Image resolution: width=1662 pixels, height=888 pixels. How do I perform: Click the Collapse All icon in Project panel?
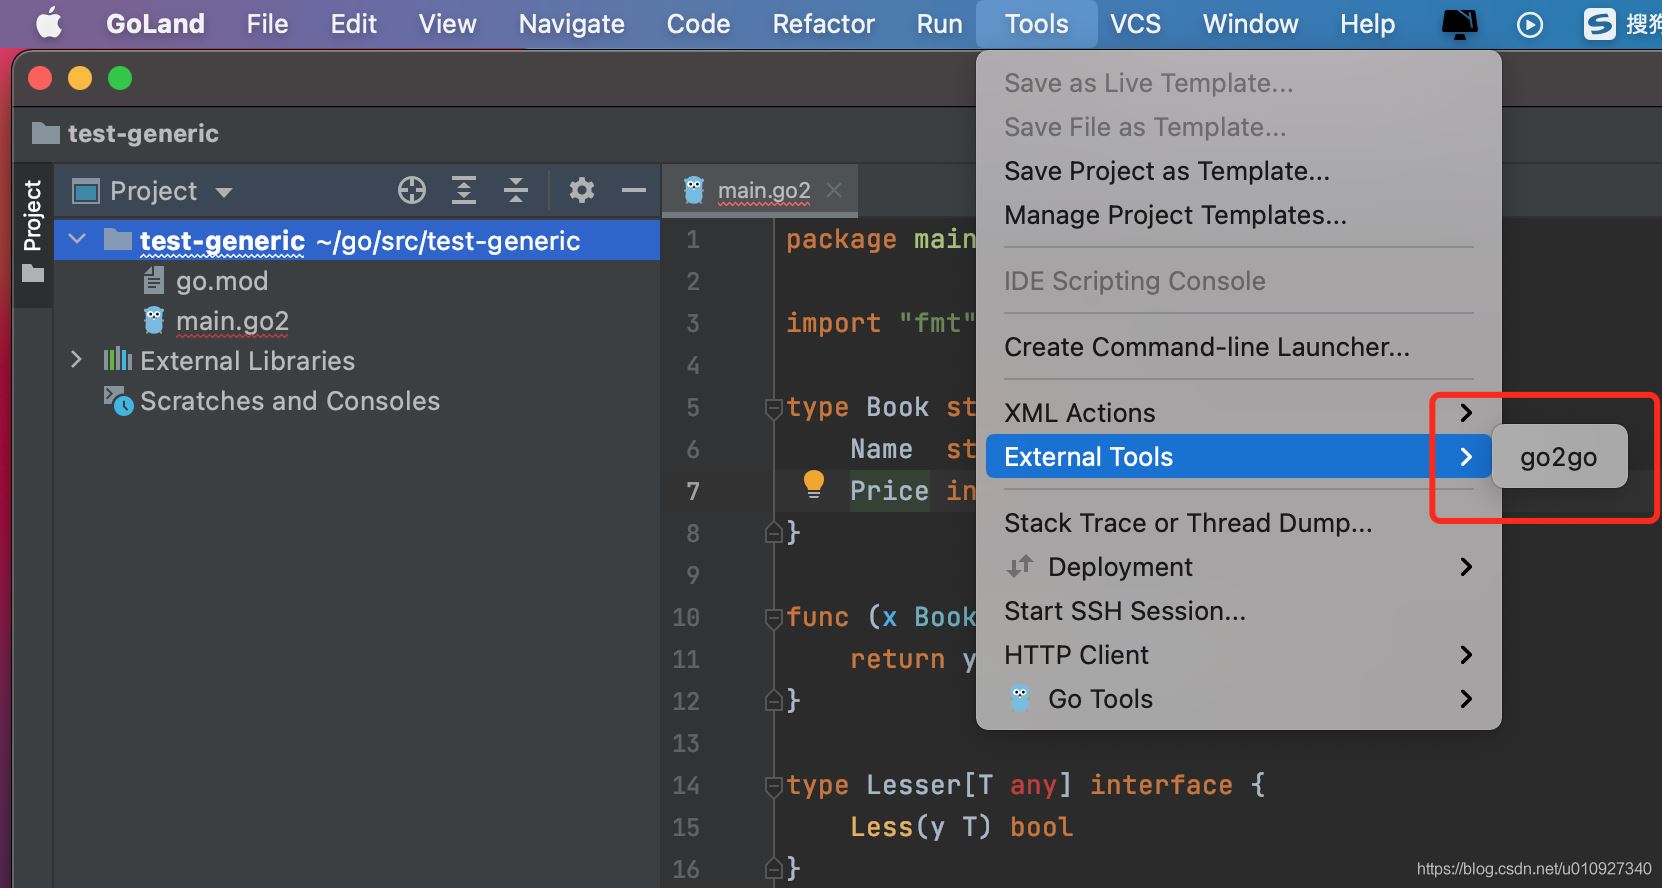[x=516, y=190]
